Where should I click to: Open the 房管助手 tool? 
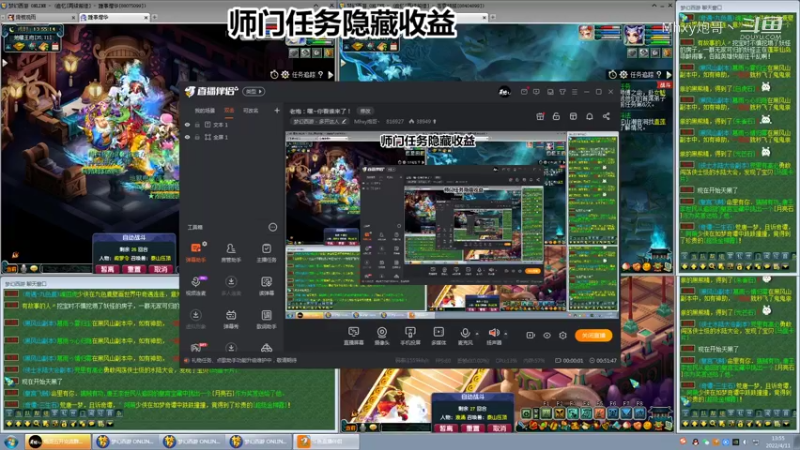pyautogui.click(x=231, y=253)
